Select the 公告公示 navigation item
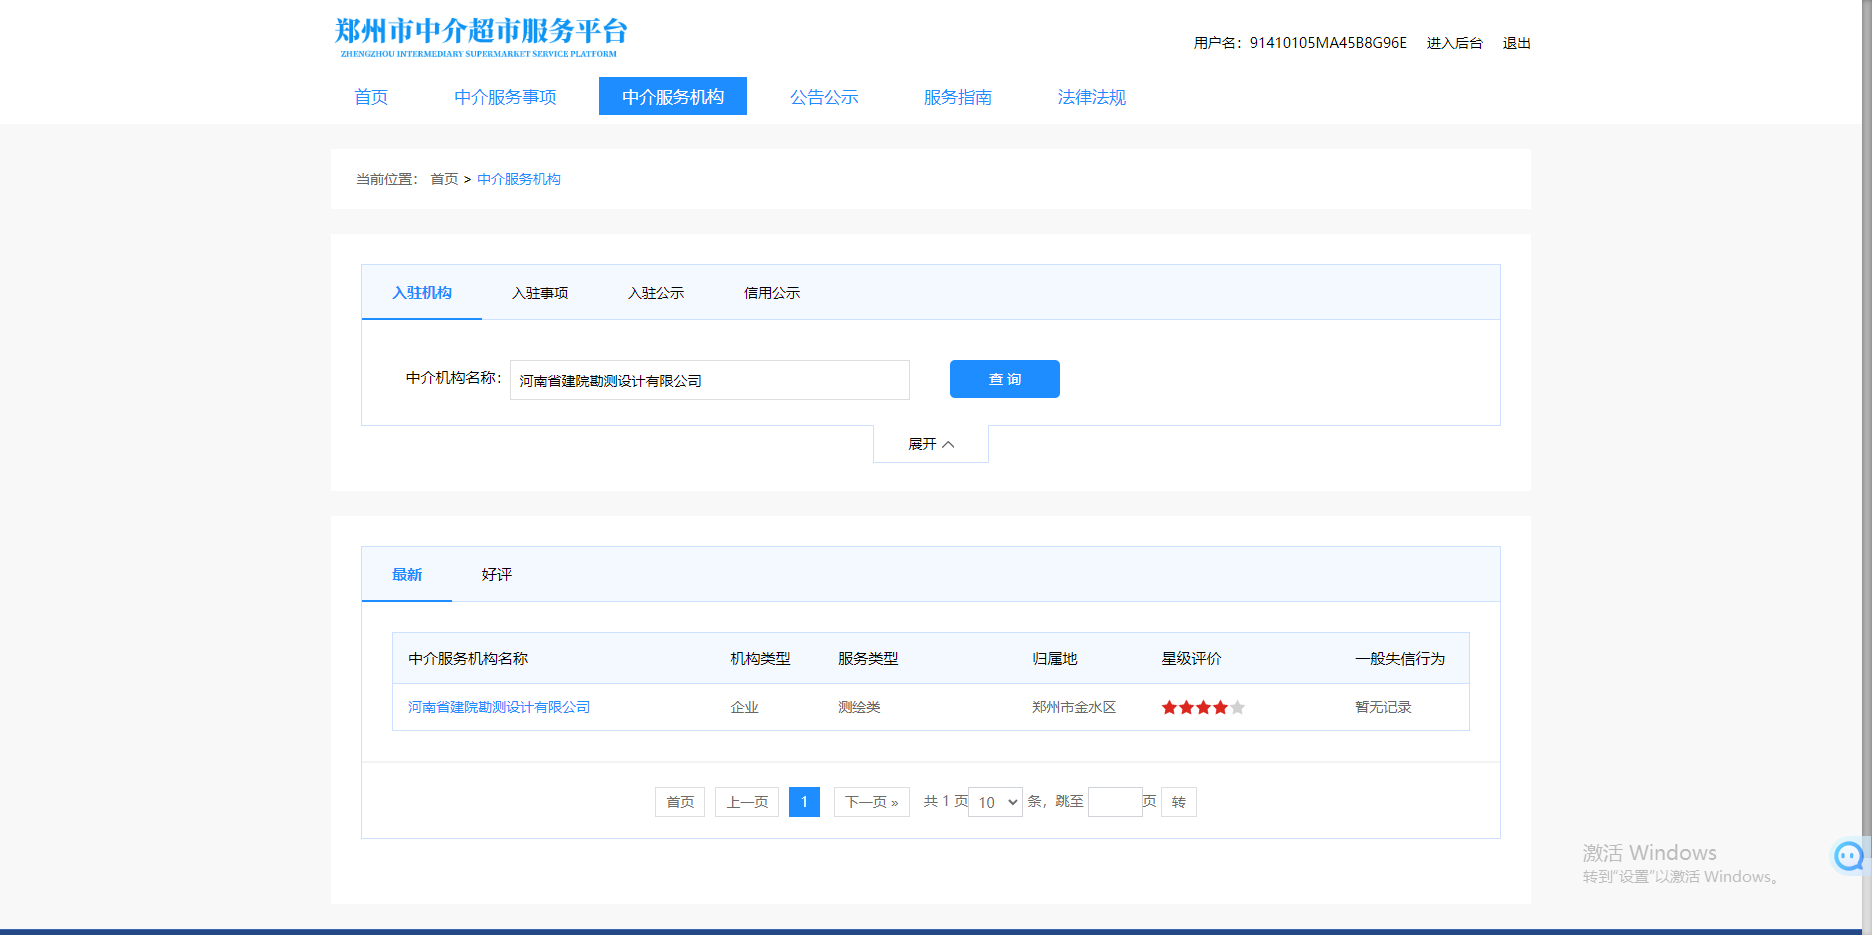The height and width of the screenshot is (935, 1872). pyautogui.click(x=824, y=97)
